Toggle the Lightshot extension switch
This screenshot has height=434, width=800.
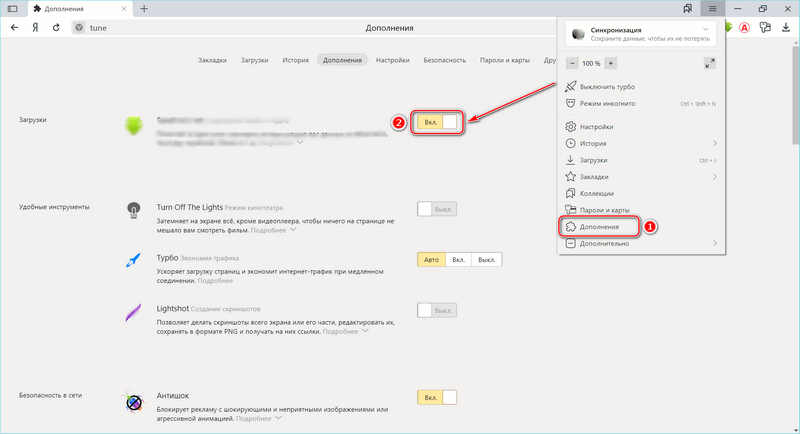coord(436,311)
